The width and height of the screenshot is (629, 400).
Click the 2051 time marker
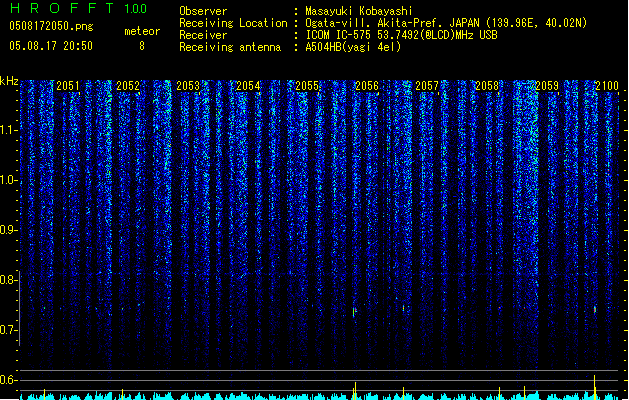(x=68, y=86)
